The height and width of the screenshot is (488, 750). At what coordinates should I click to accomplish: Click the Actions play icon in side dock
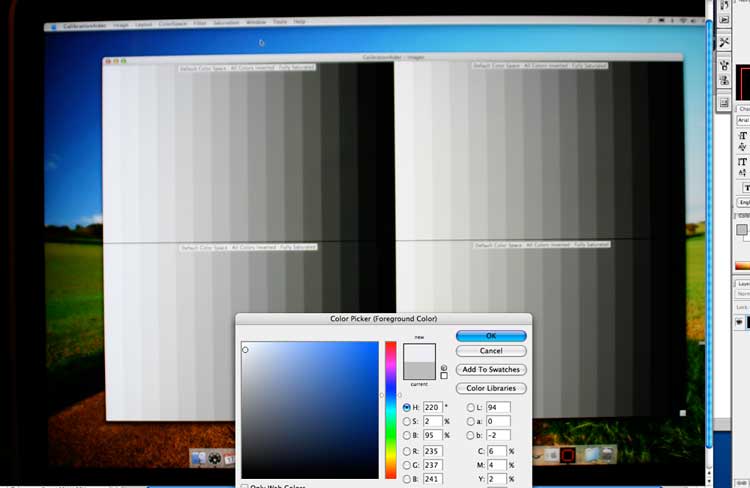point(724,20)
